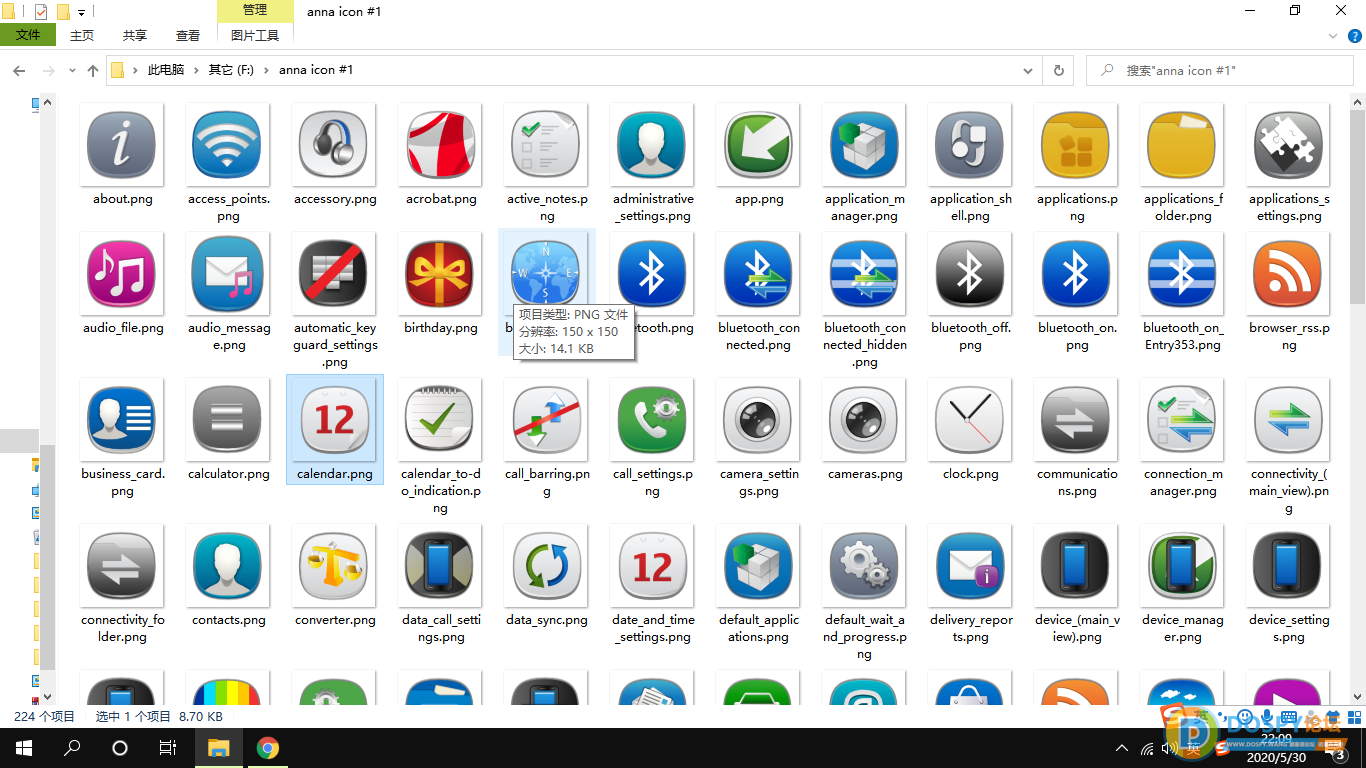
Task: Open the 查看 ribbon tab
Action: pyautogui.click(x=188, y=35)
